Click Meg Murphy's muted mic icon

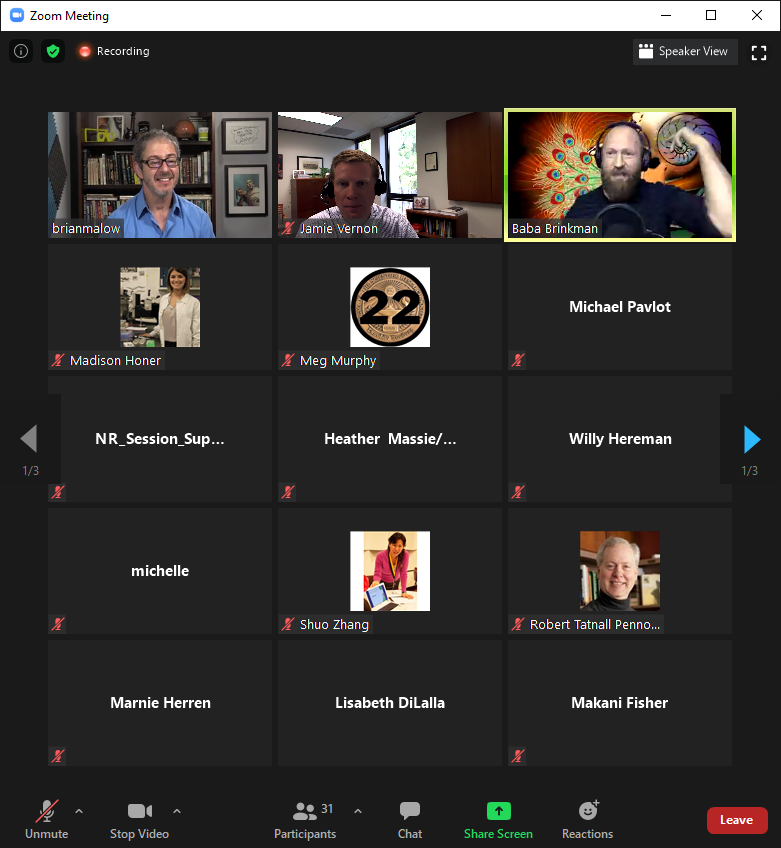click(x=288, y=360)
